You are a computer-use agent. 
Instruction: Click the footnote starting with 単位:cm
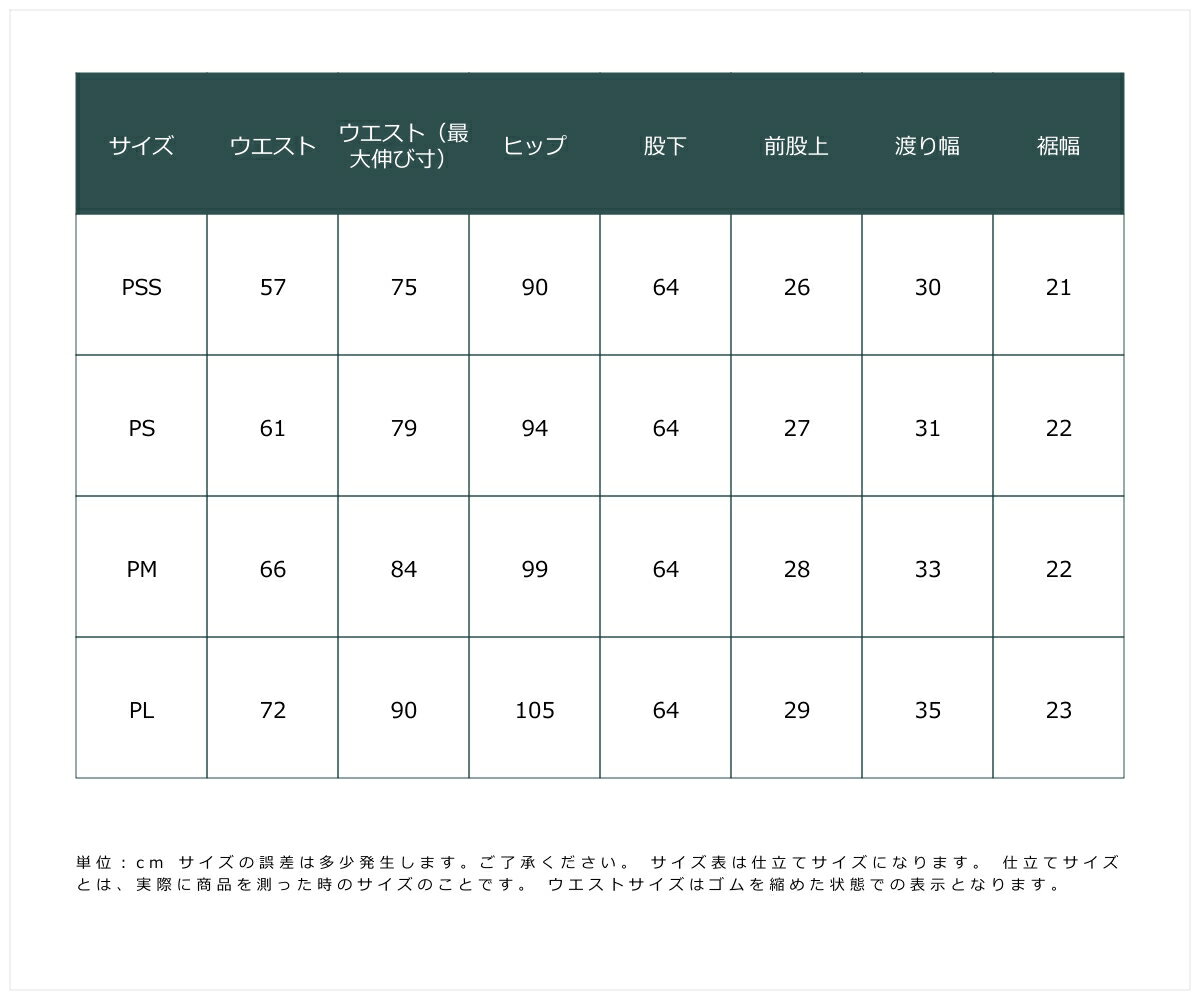pyautogui.click(x=598, y=873)
